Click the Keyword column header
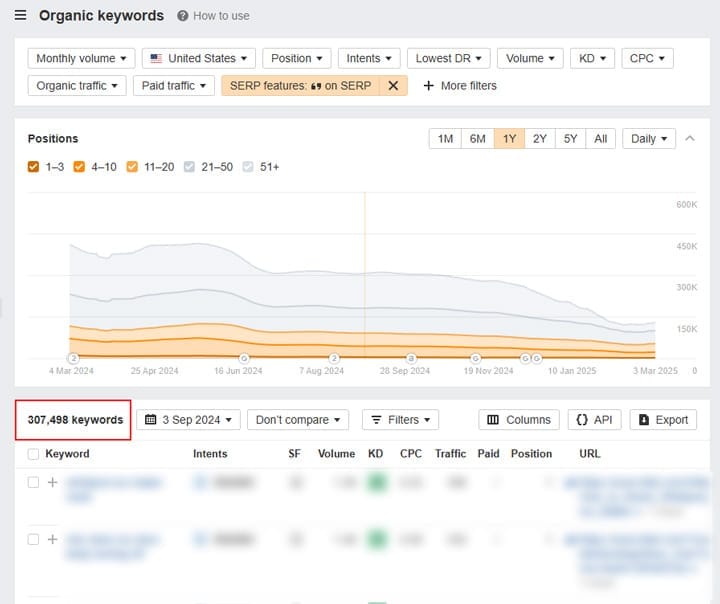This screenshot has height=604, width=720. [67, 454]
